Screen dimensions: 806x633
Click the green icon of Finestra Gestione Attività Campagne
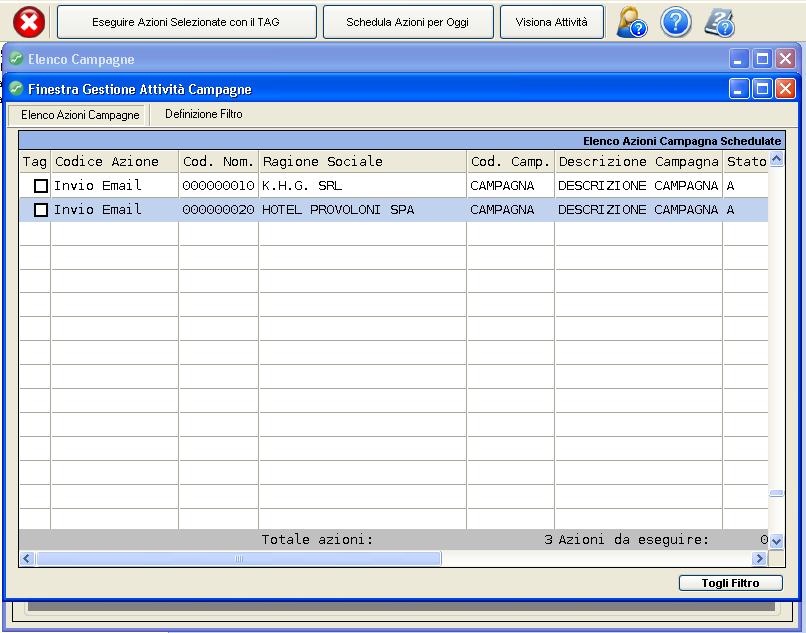[16, 88]
